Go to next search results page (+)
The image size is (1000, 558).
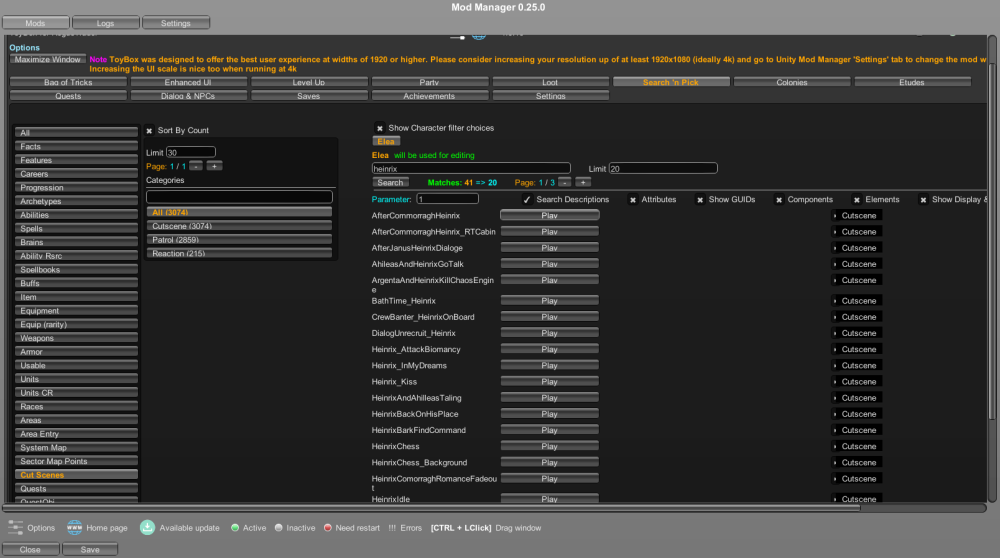click(583, 183)
